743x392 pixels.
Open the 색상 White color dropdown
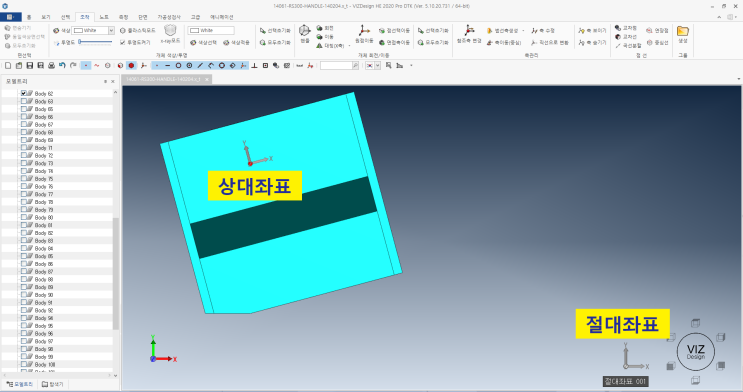pos(111,30)
